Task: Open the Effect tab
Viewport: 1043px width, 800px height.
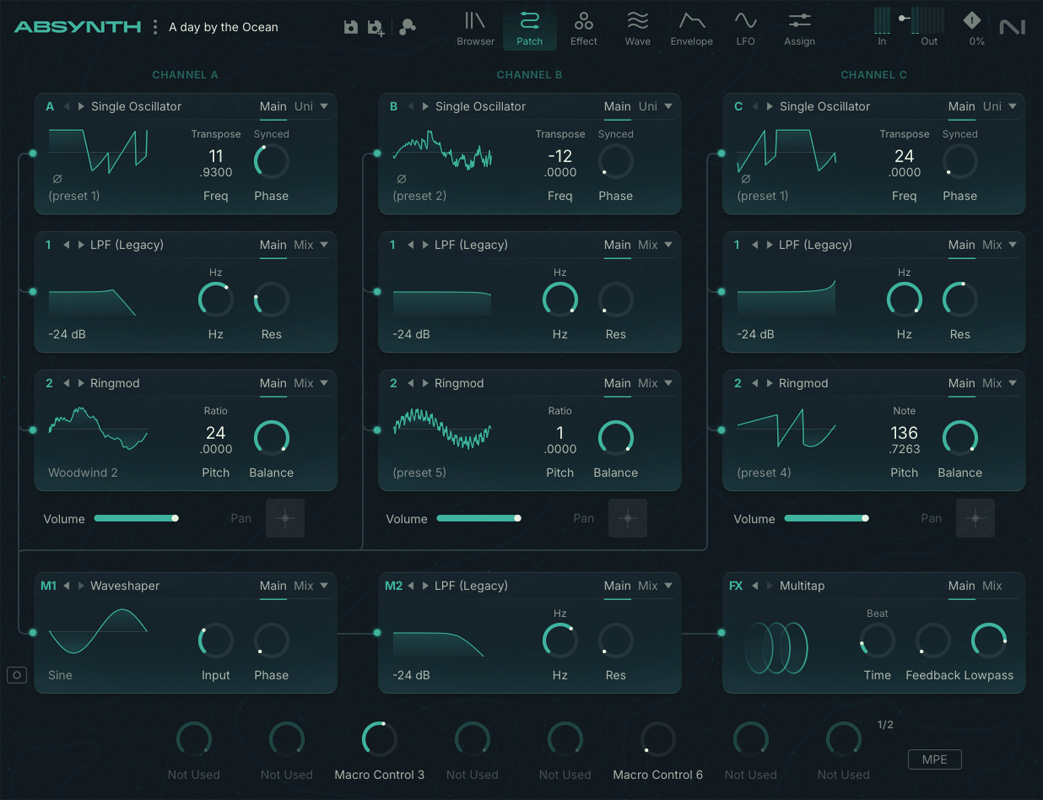Action: (x=583, y=28)
